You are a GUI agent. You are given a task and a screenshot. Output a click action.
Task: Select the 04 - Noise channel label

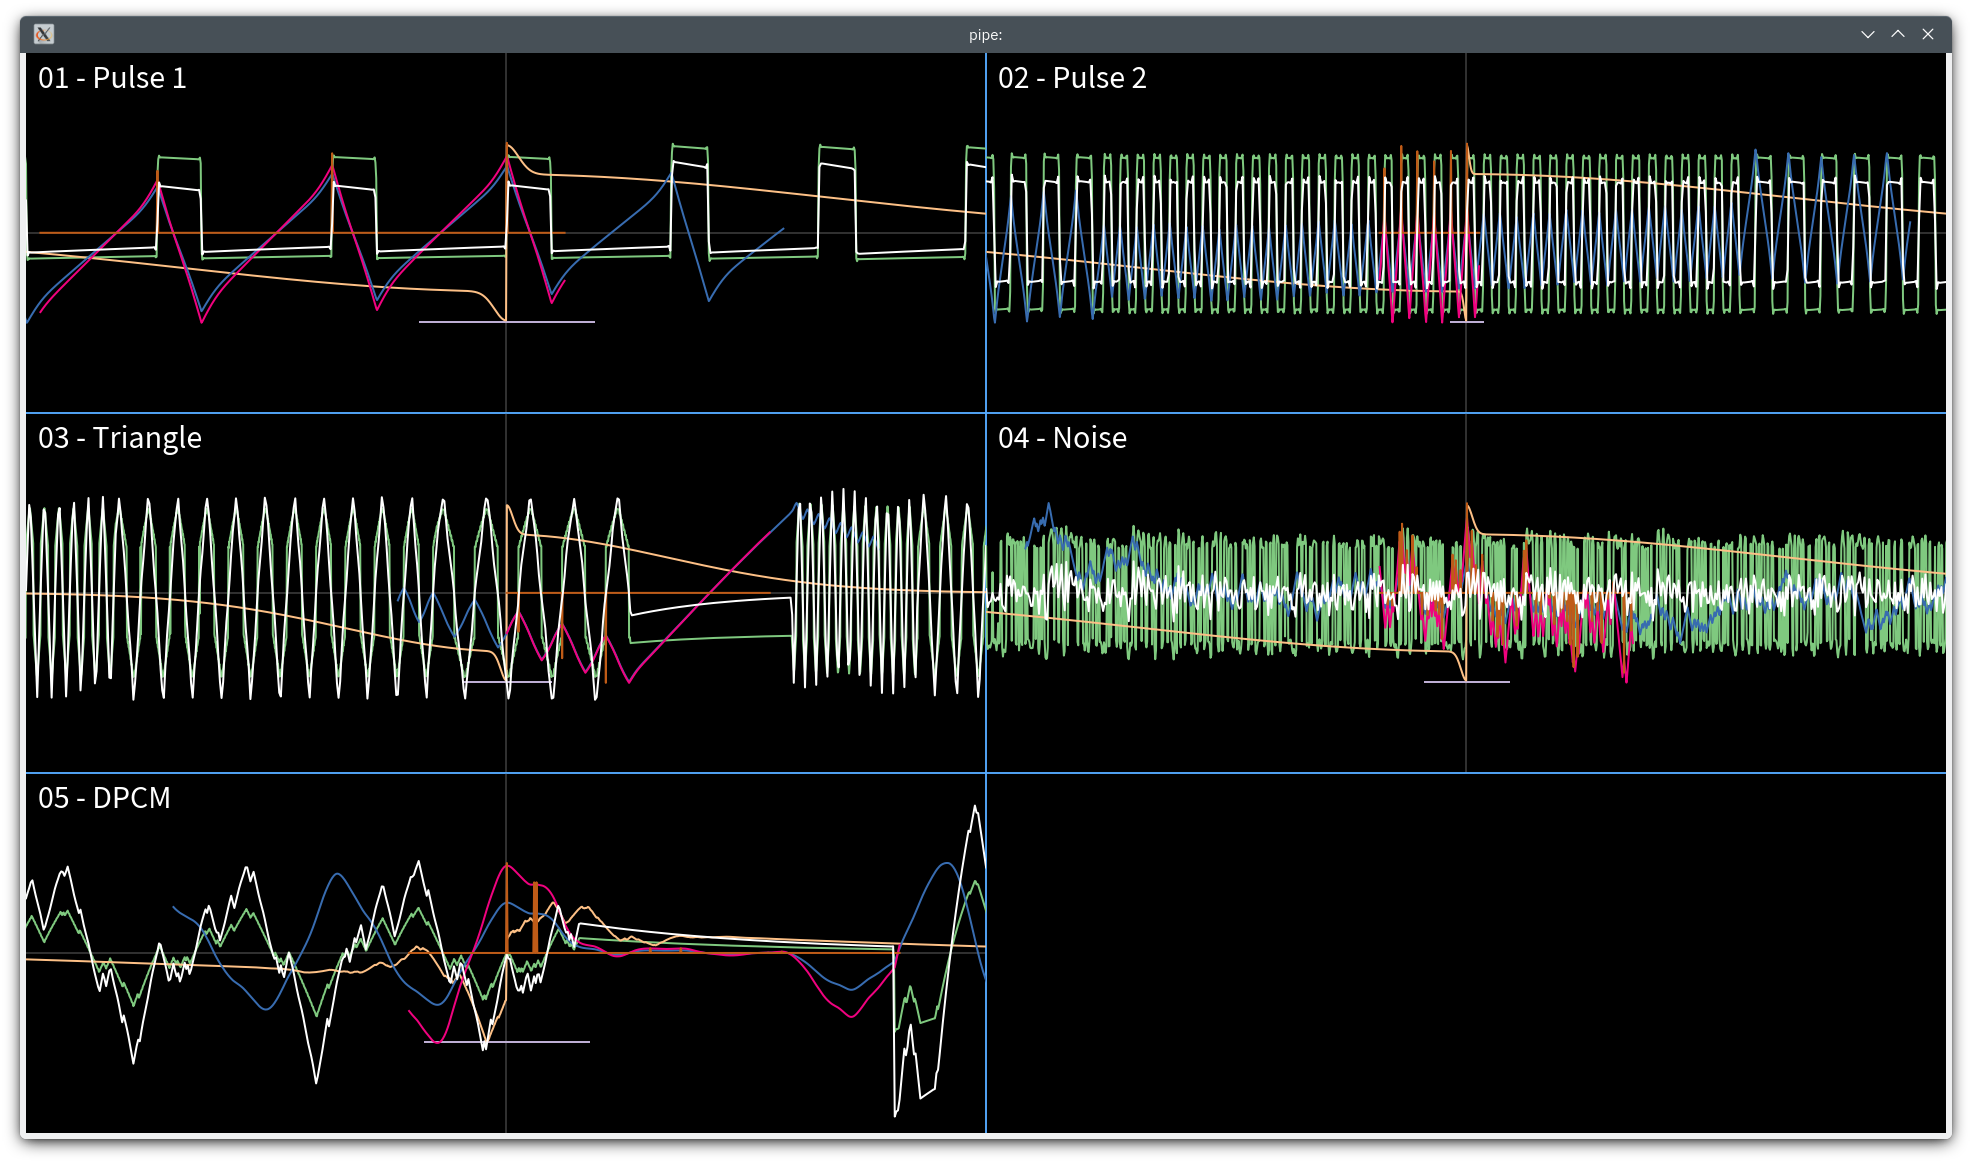tap(1062, 437)
